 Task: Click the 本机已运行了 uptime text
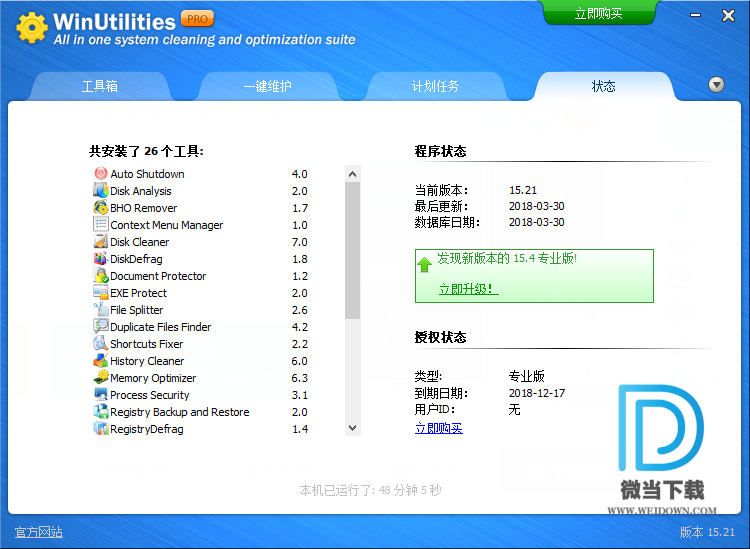[370, 490]
